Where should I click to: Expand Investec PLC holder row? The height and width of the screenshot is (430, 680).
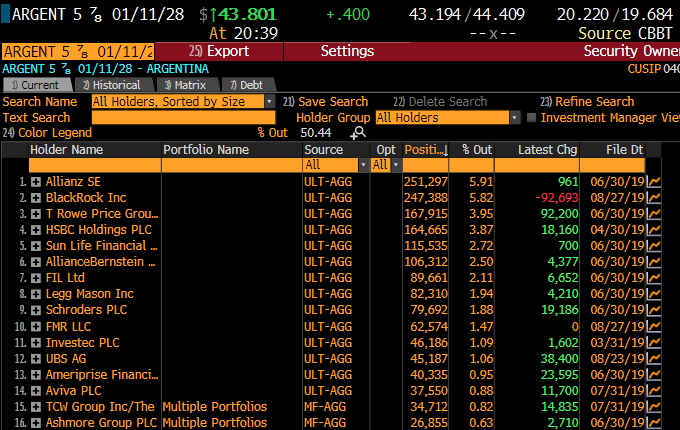pyautogui.click(x=36, y=343)
